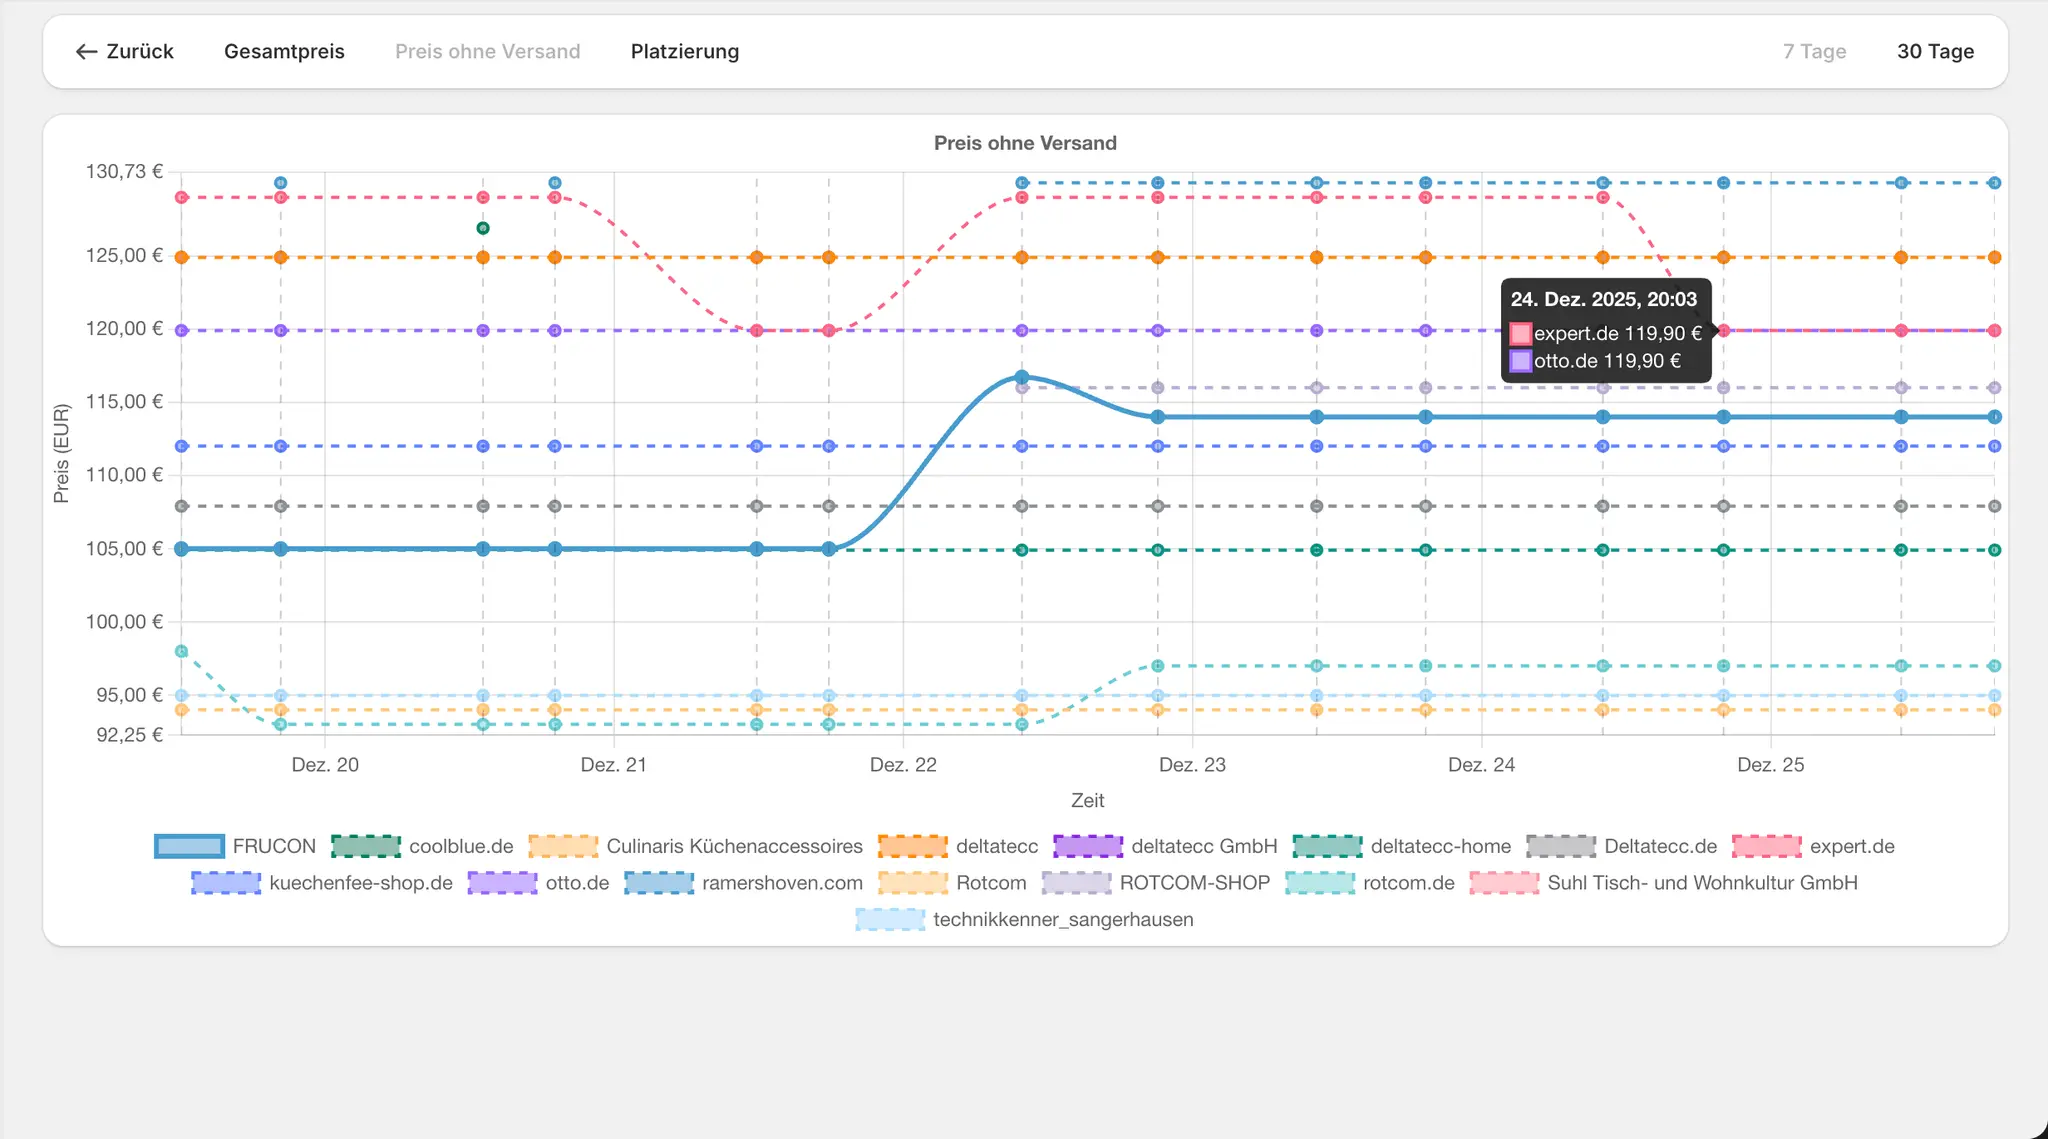Screen dimensions: 2048x1139
Task: Toggle ROTCOM-SHOP legend entry
Action: tap(1156, 883)
